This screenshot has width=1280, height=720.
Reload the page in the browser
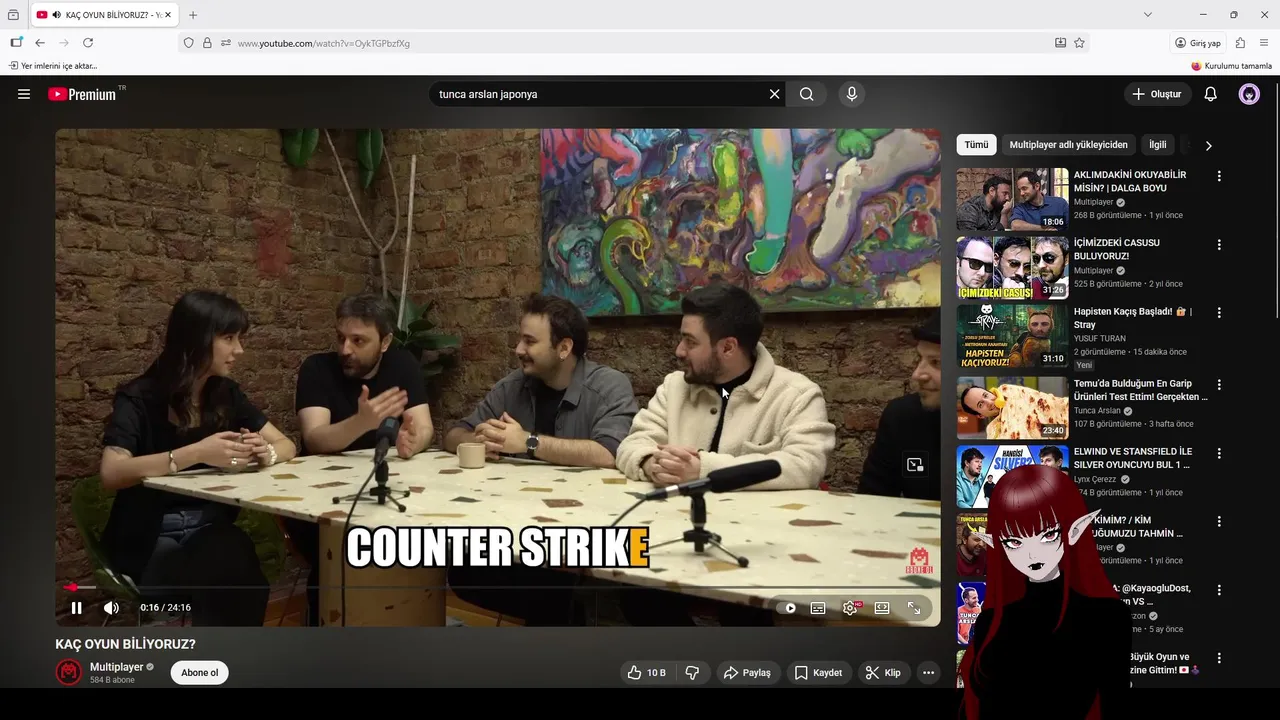[x=88, y=43]
